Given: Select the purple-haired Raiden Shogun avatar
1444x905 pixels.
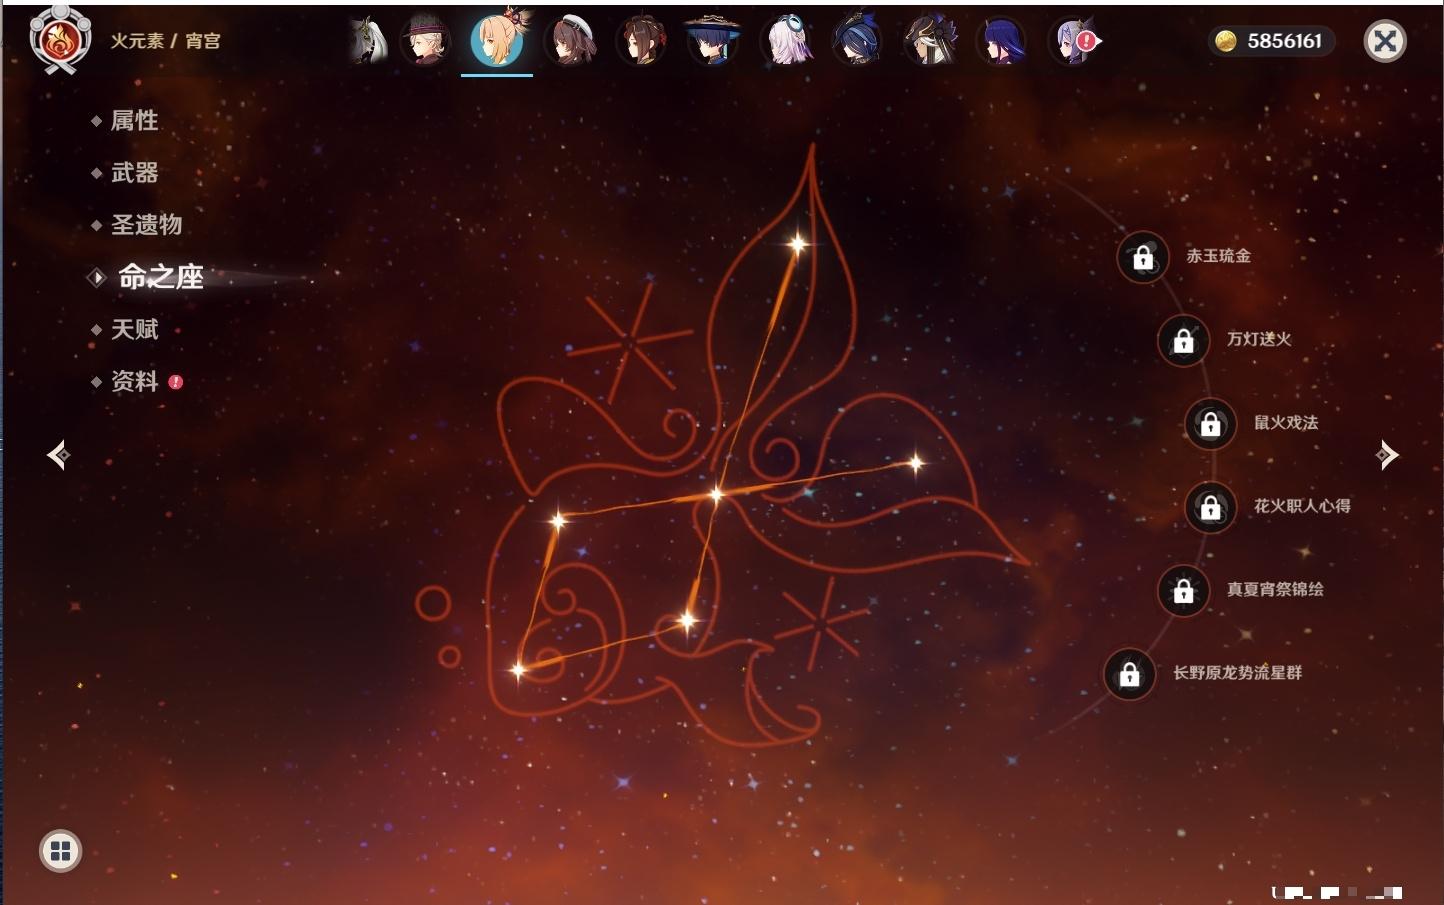Looking at the screenshot, I should pos(1001,41).
